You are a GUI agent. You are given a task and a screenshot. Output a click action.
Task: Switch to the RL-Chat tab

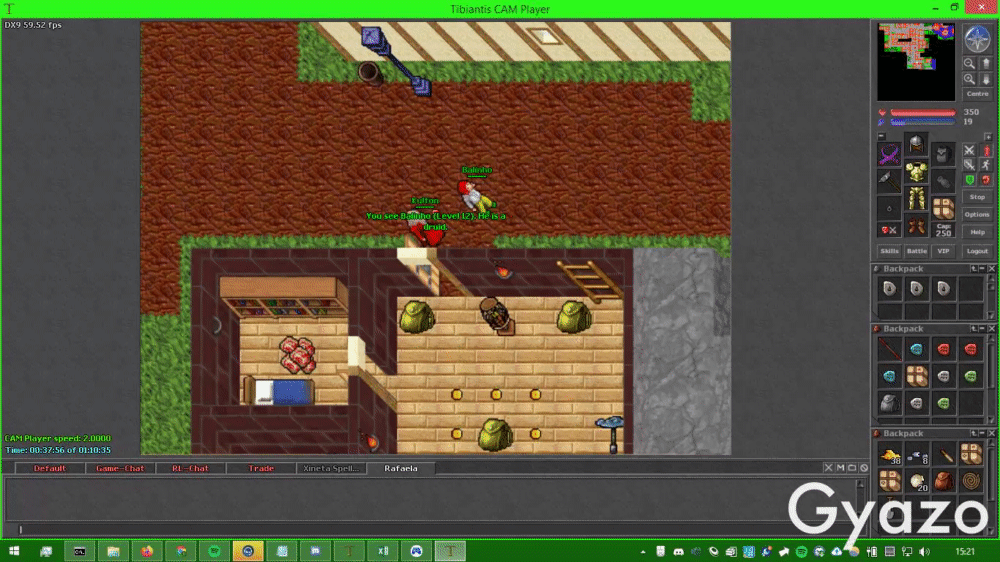190,468
